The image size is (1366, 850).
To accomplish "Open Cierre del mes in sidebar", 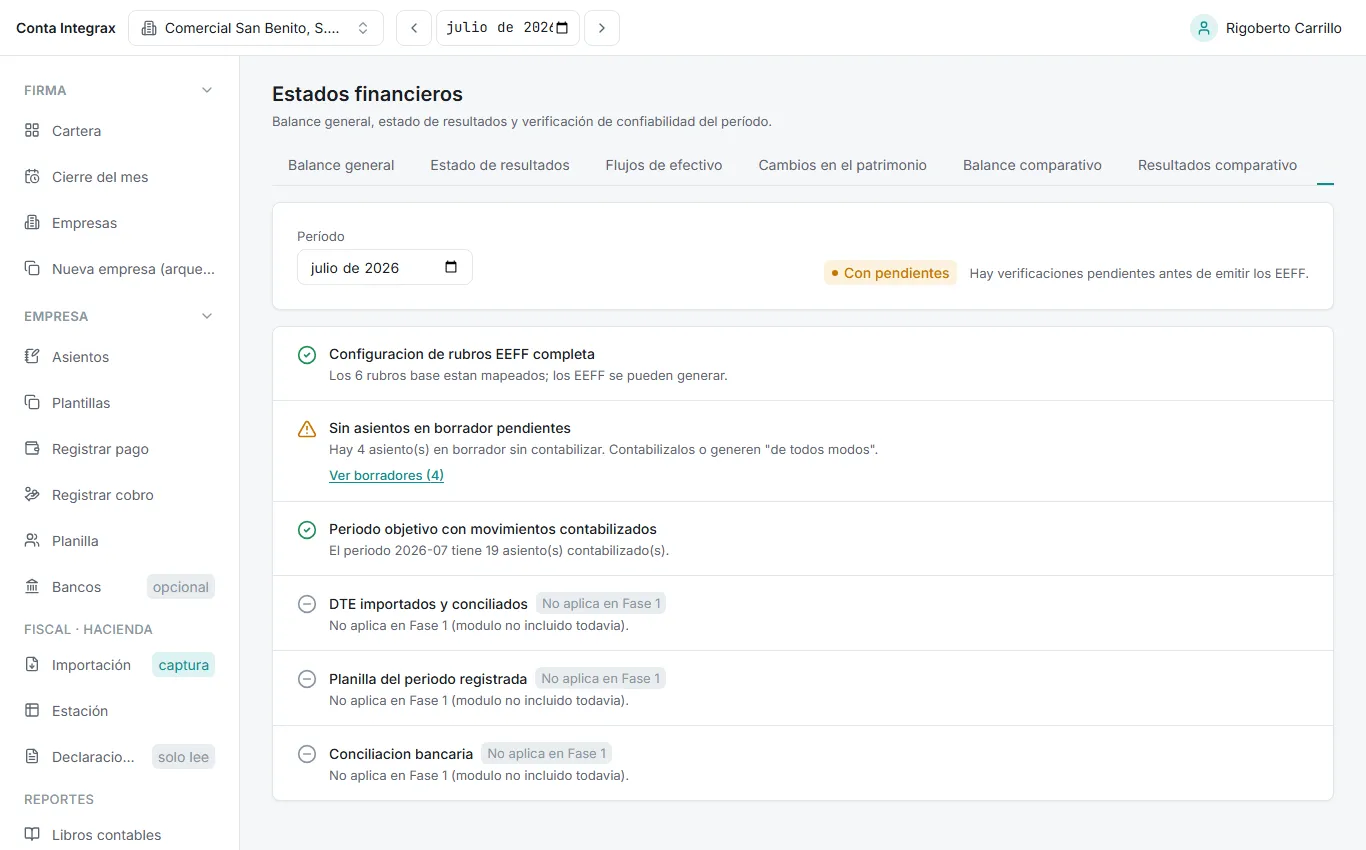I will pos(119,177).
